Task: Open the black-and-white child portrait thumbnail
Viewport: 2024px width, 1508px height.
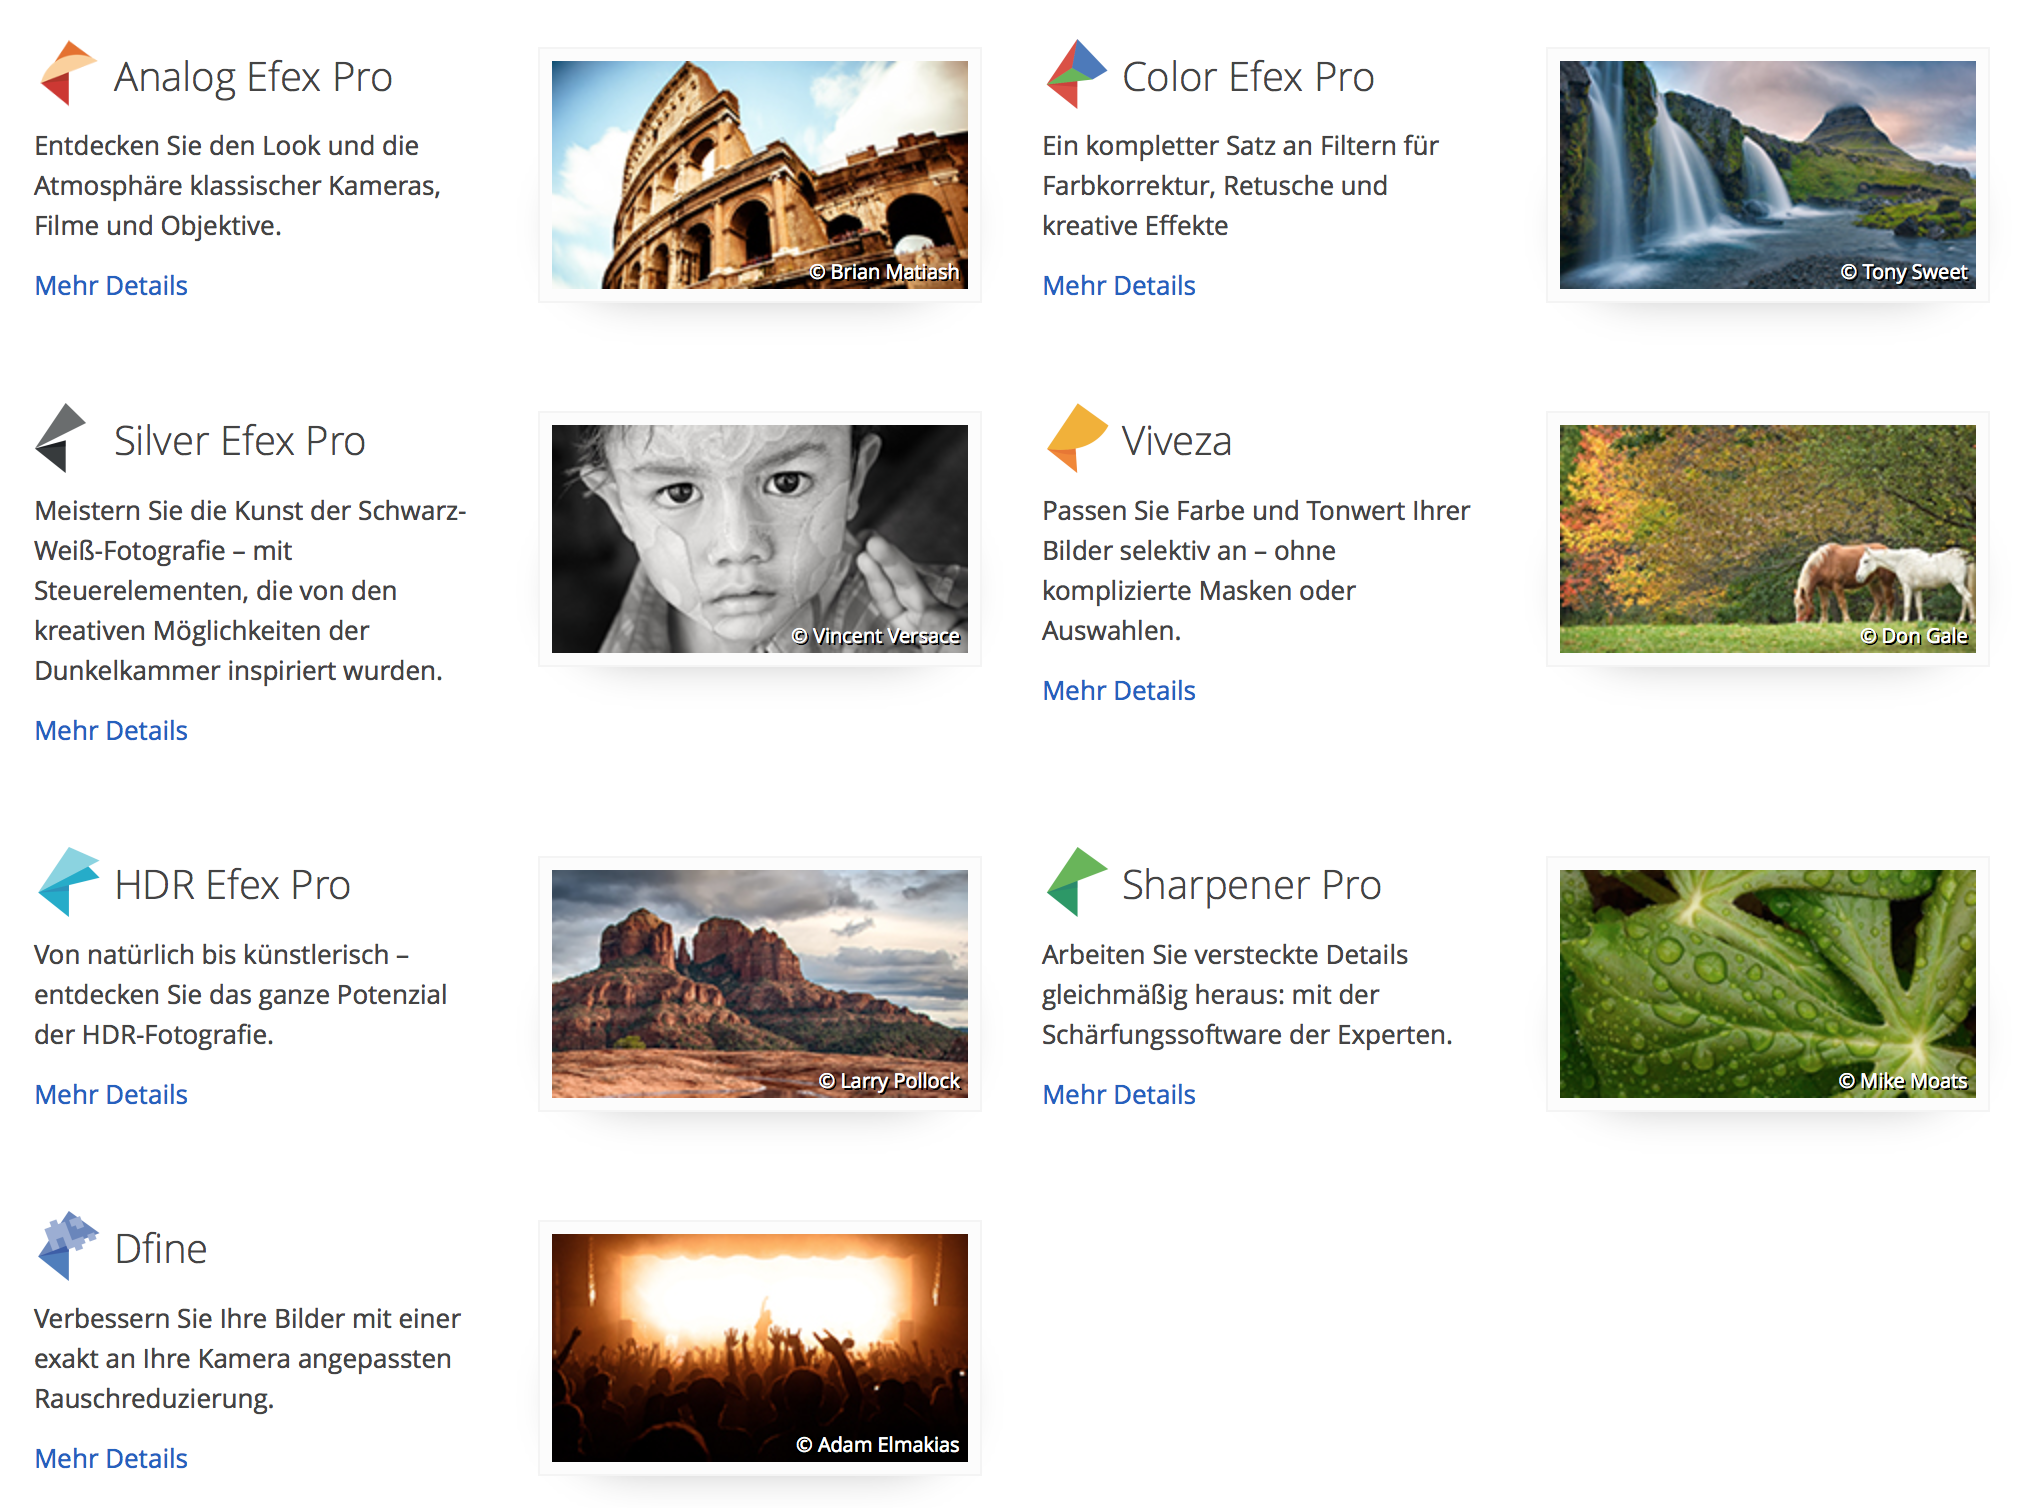Action: 759,539
